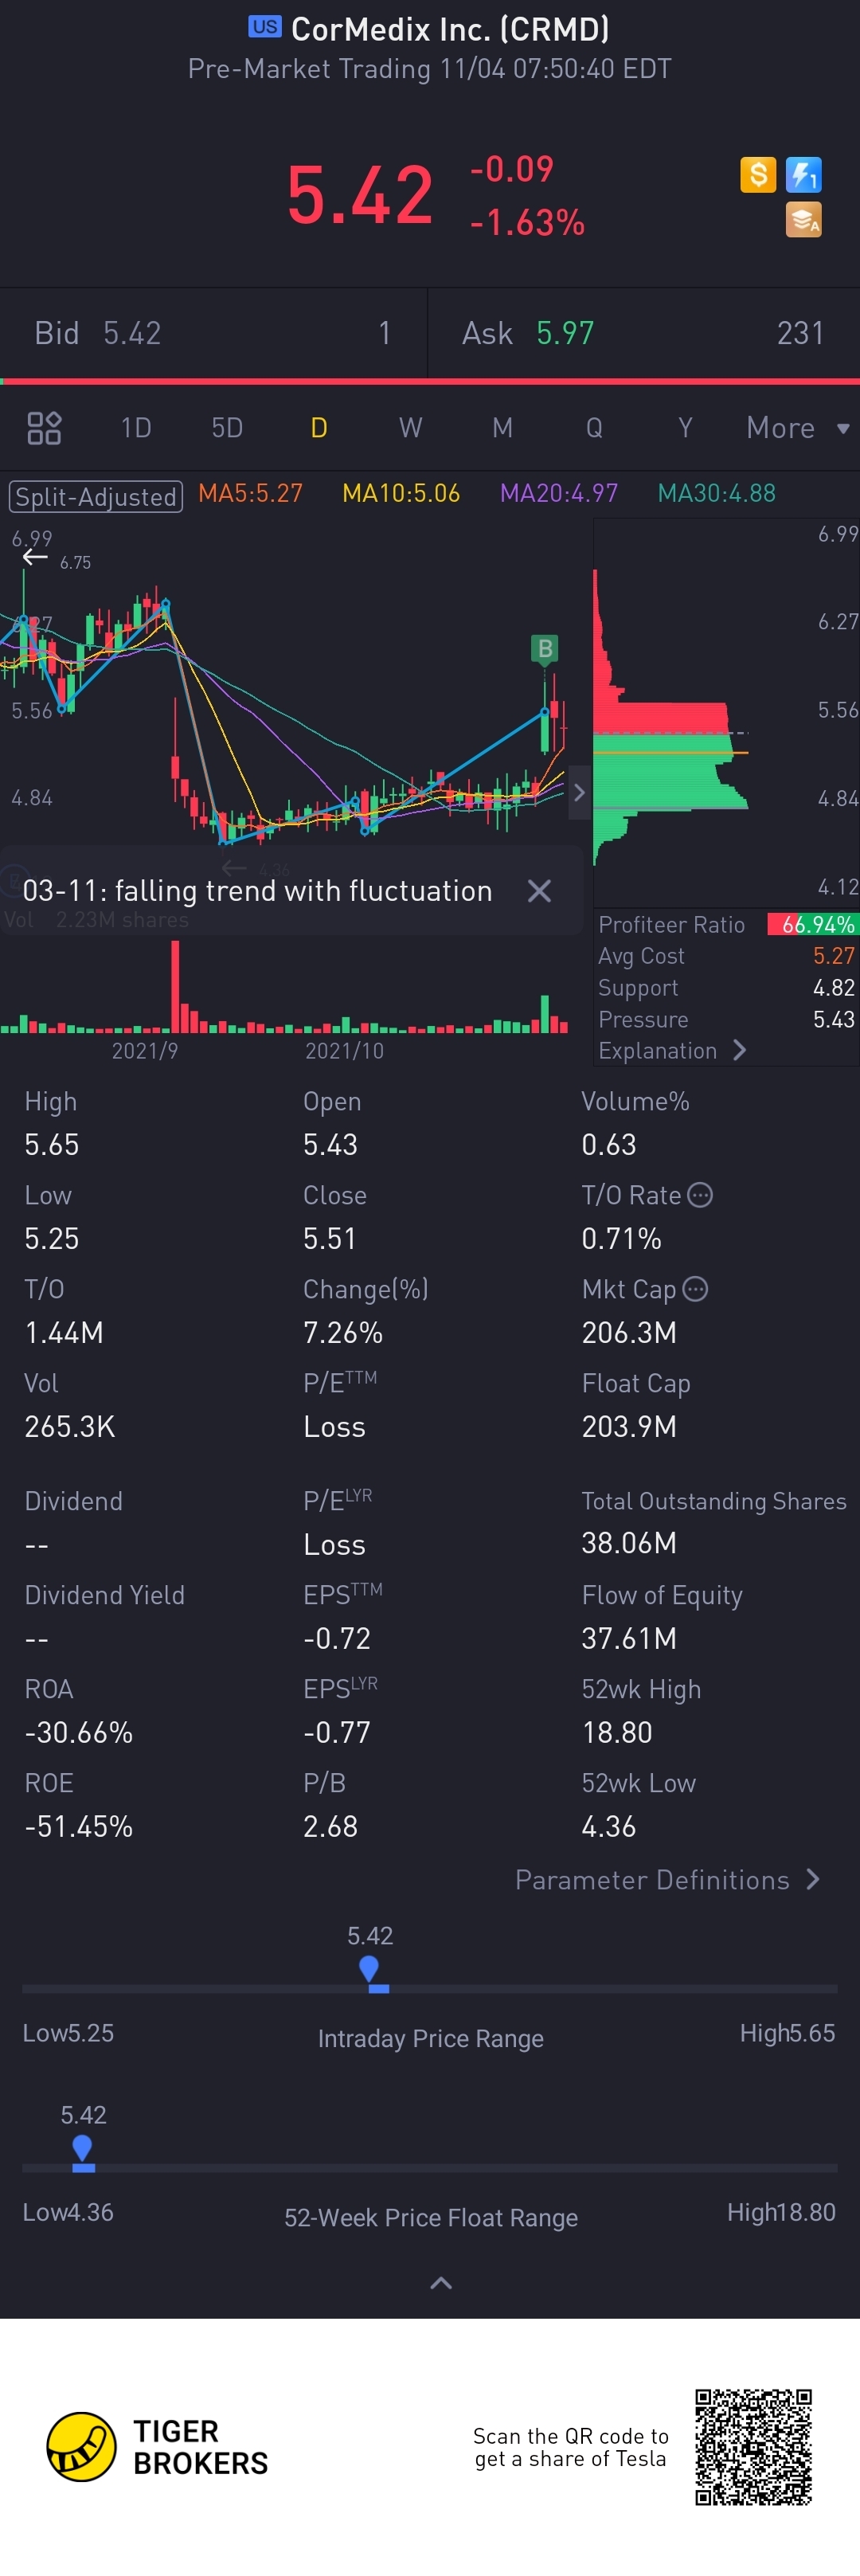Viewport: 860px width, 2576px height.
Task: Tap the Explanation link text
Action: coord(657,1051)
